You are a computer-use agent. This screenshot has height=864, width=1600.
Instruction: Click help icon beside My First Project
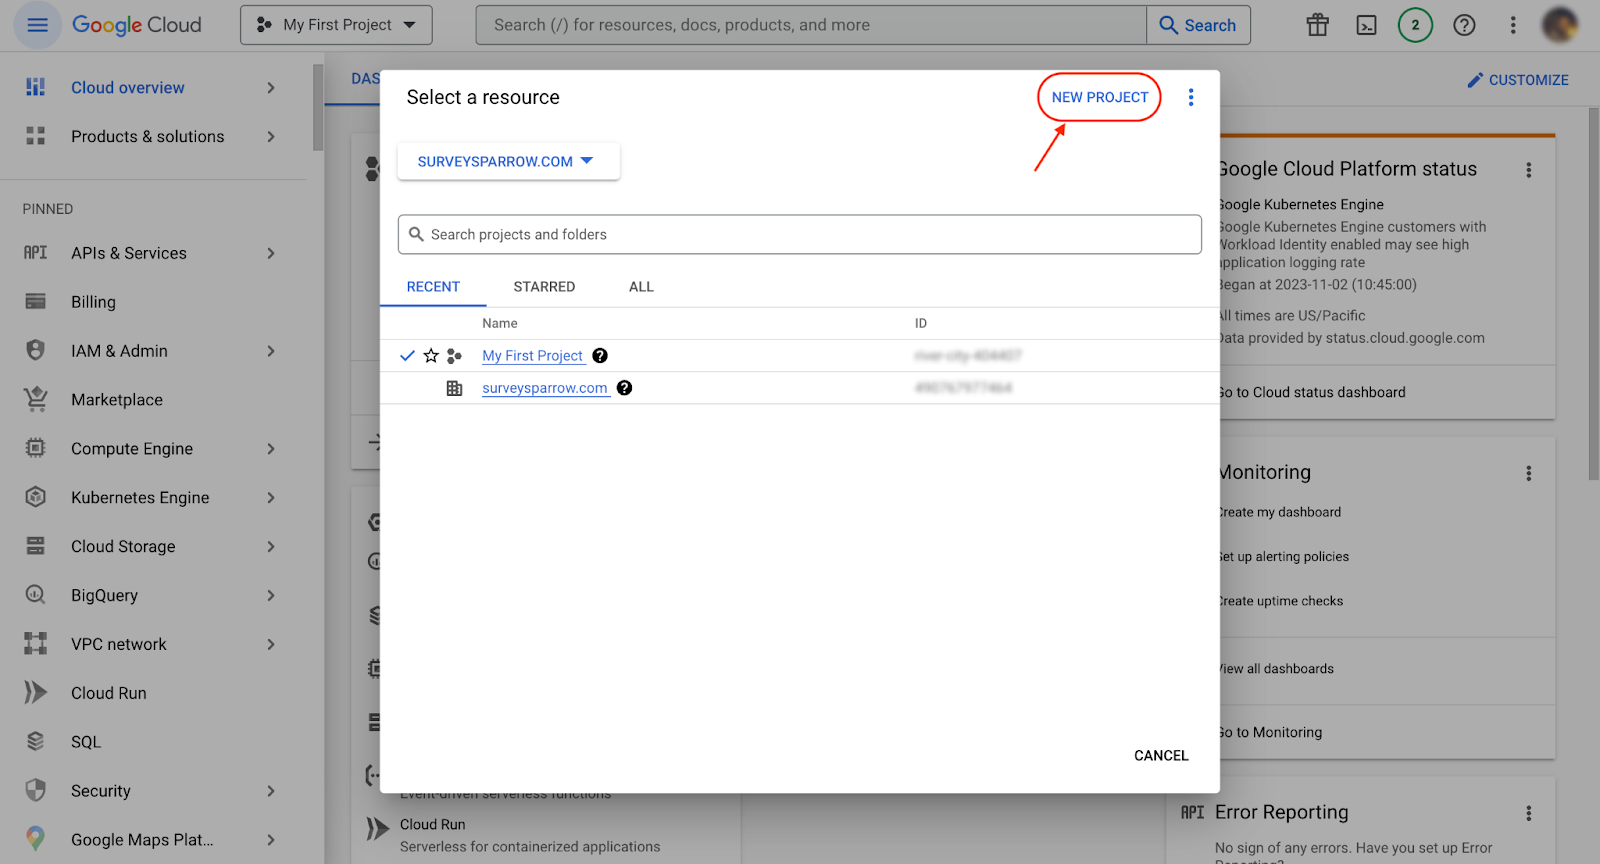[x=600, y=356]
